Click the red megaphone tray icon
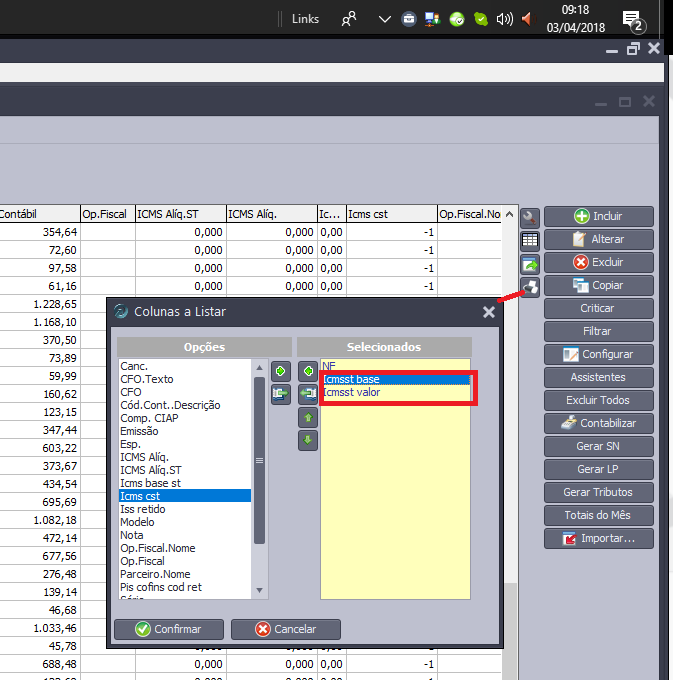Image resolution: width=673 pixels, height=680 pixels. [x=526, y=19]
